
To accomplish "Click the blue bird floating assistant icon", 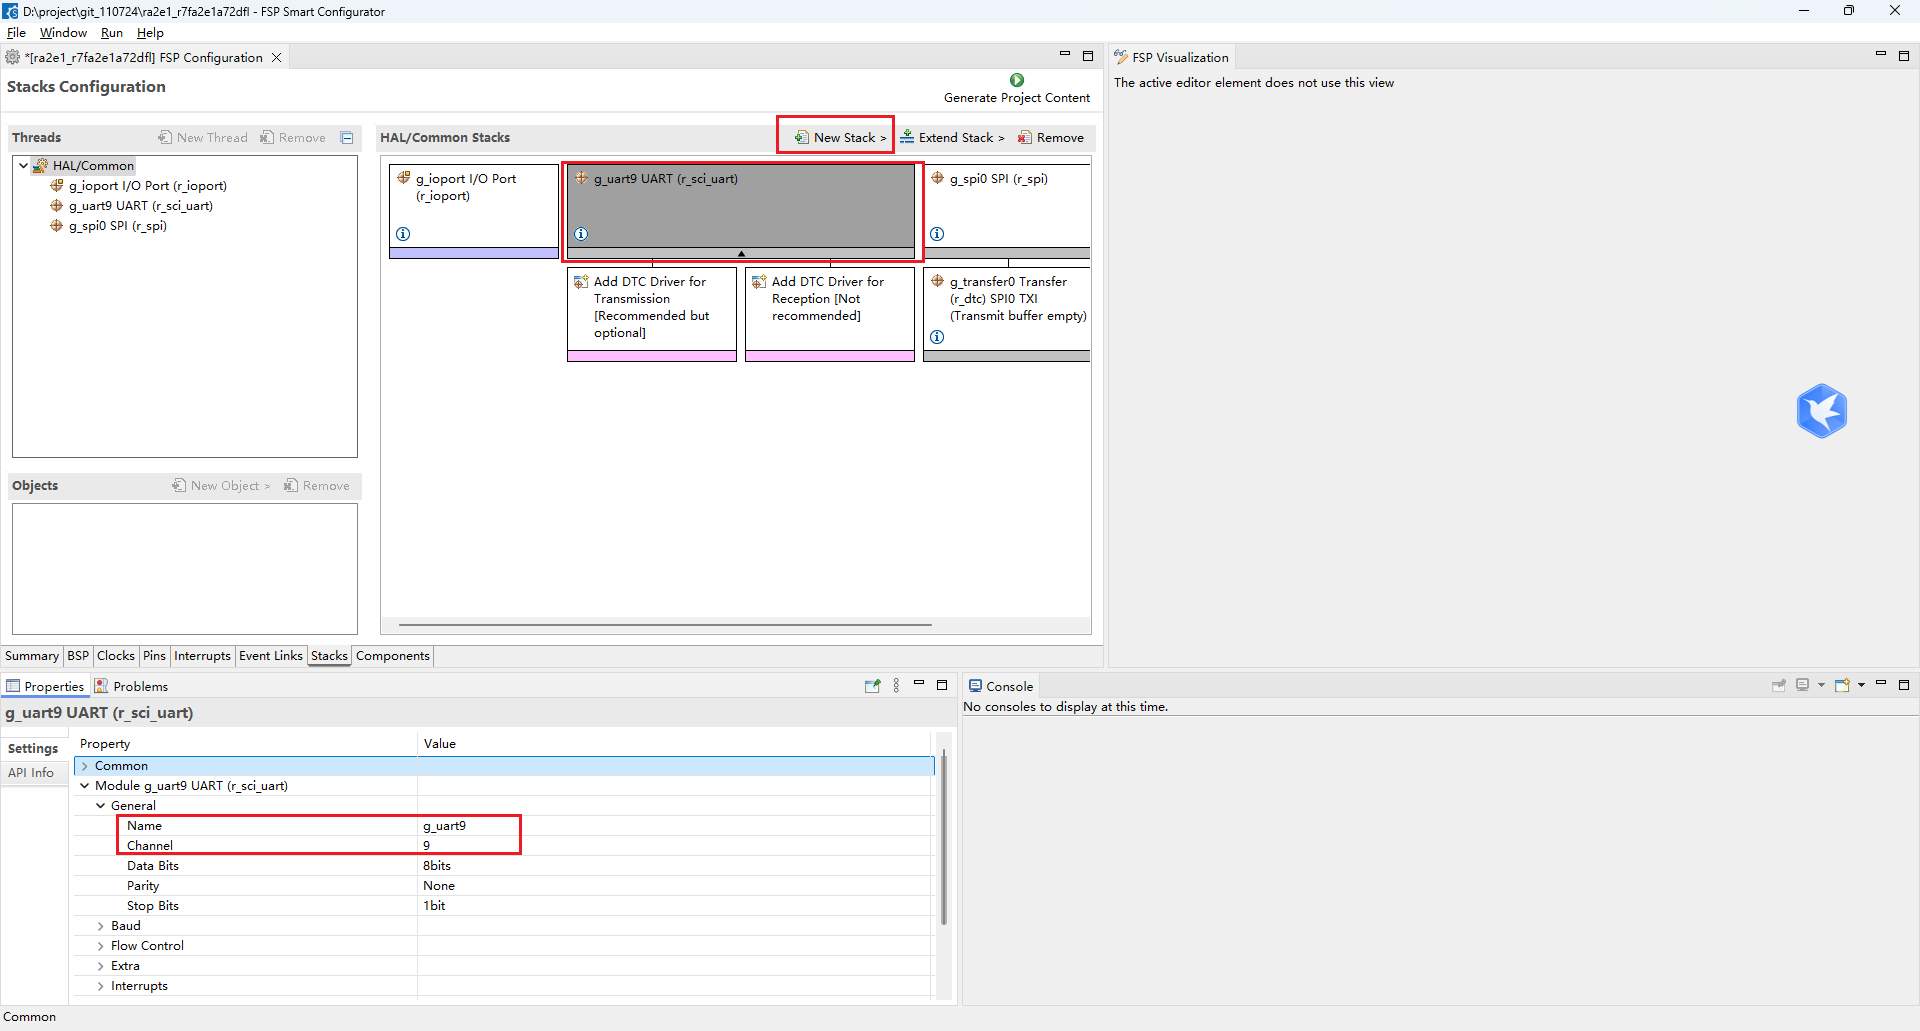I will 1821,411.
